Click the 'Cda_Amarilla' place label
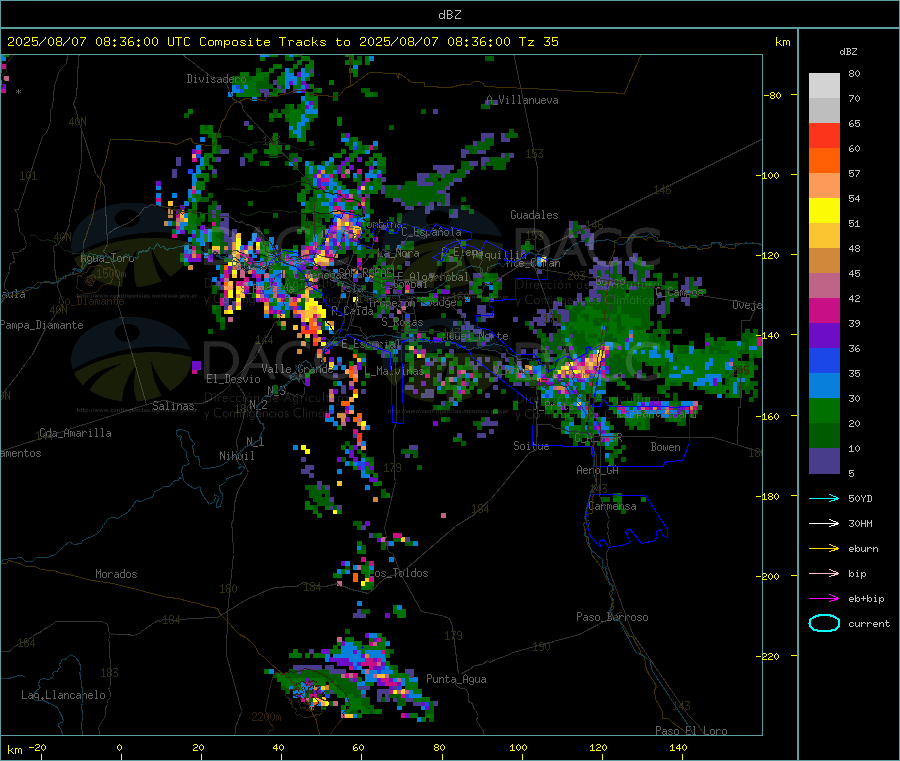Viewport: 900px width, 761px height. pyautogui.click(x=75, y=433)
